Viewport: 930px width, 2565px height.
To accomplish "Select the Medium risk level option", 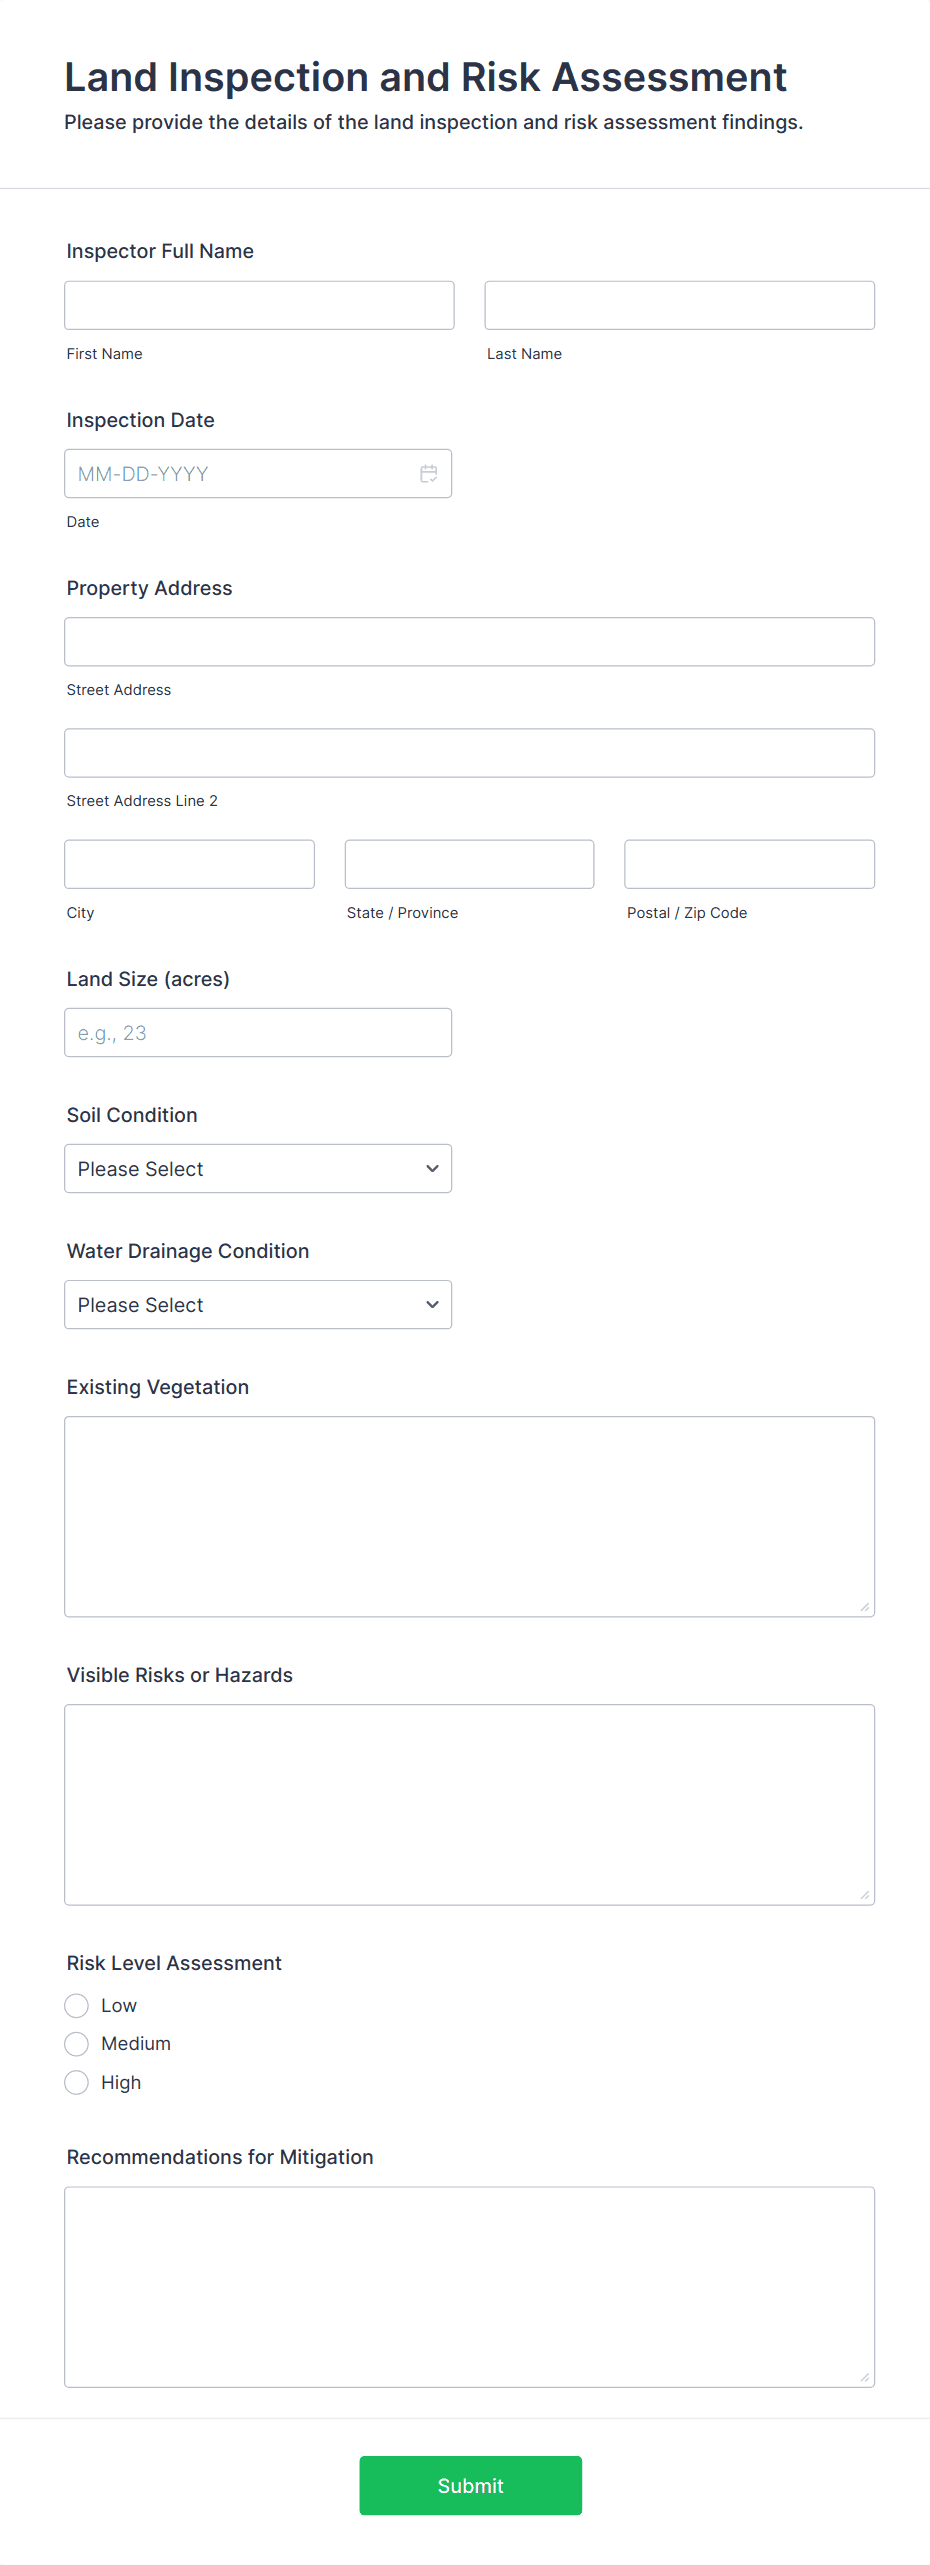I will tap(77, 2044).
